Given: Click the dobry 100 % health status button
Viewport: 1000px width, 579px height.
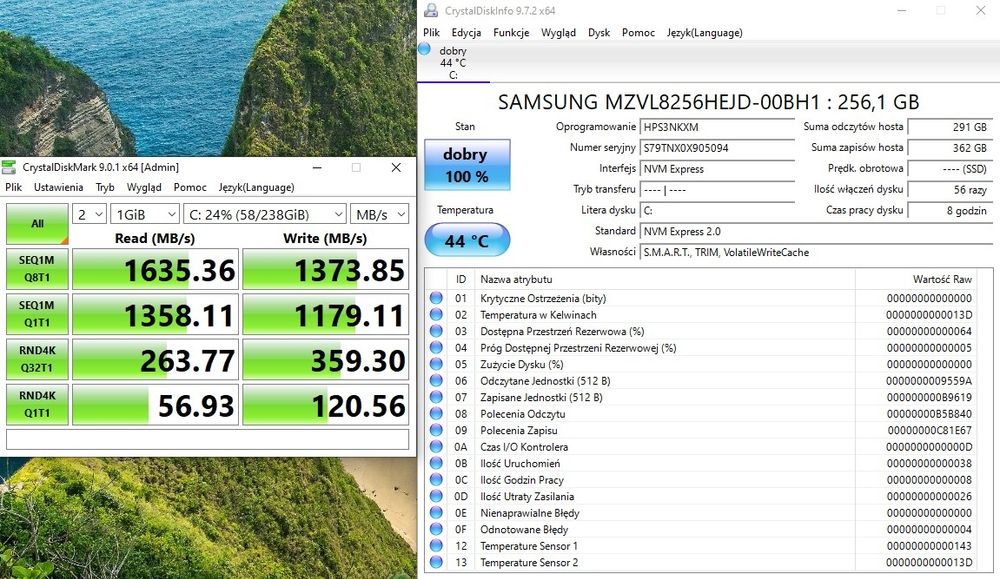Looking at the screenshot, I should click(467, 165).
